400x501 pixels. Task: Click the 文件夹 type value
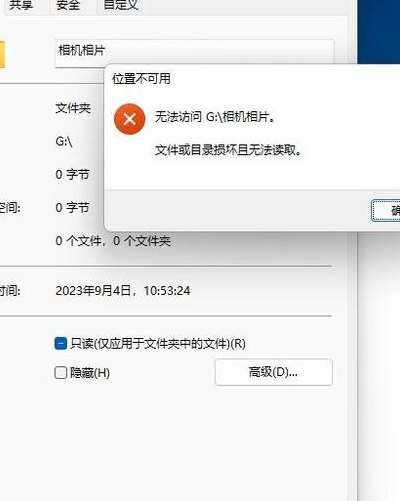tap(73, 108)
